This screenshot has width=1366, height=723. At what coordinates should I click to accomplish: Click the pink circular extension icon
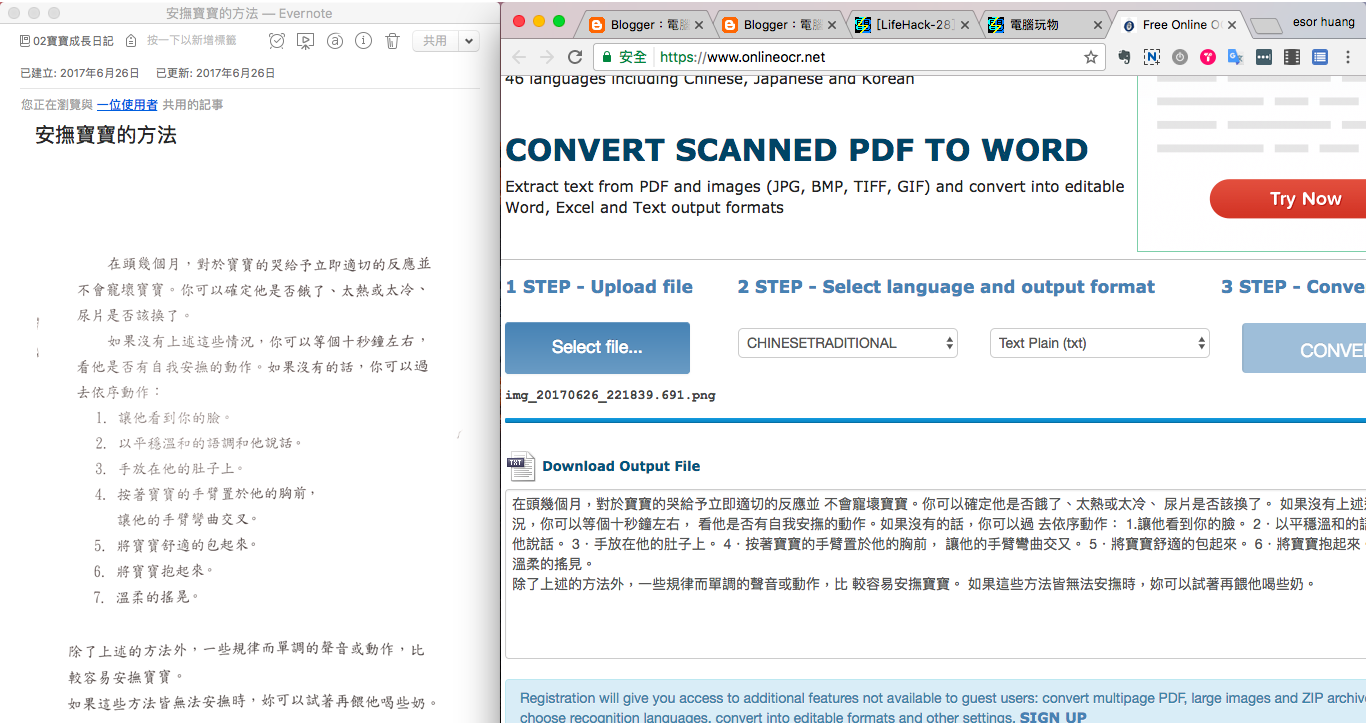pos(1208,57)
